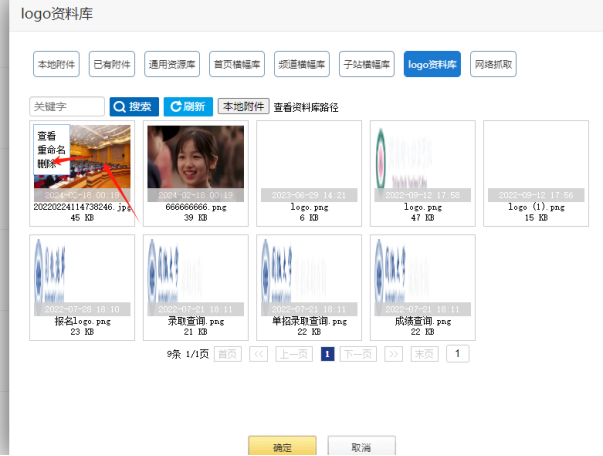Click the 查看资料库路径 link
The image size is (603, 456).
tap(306, 107)
